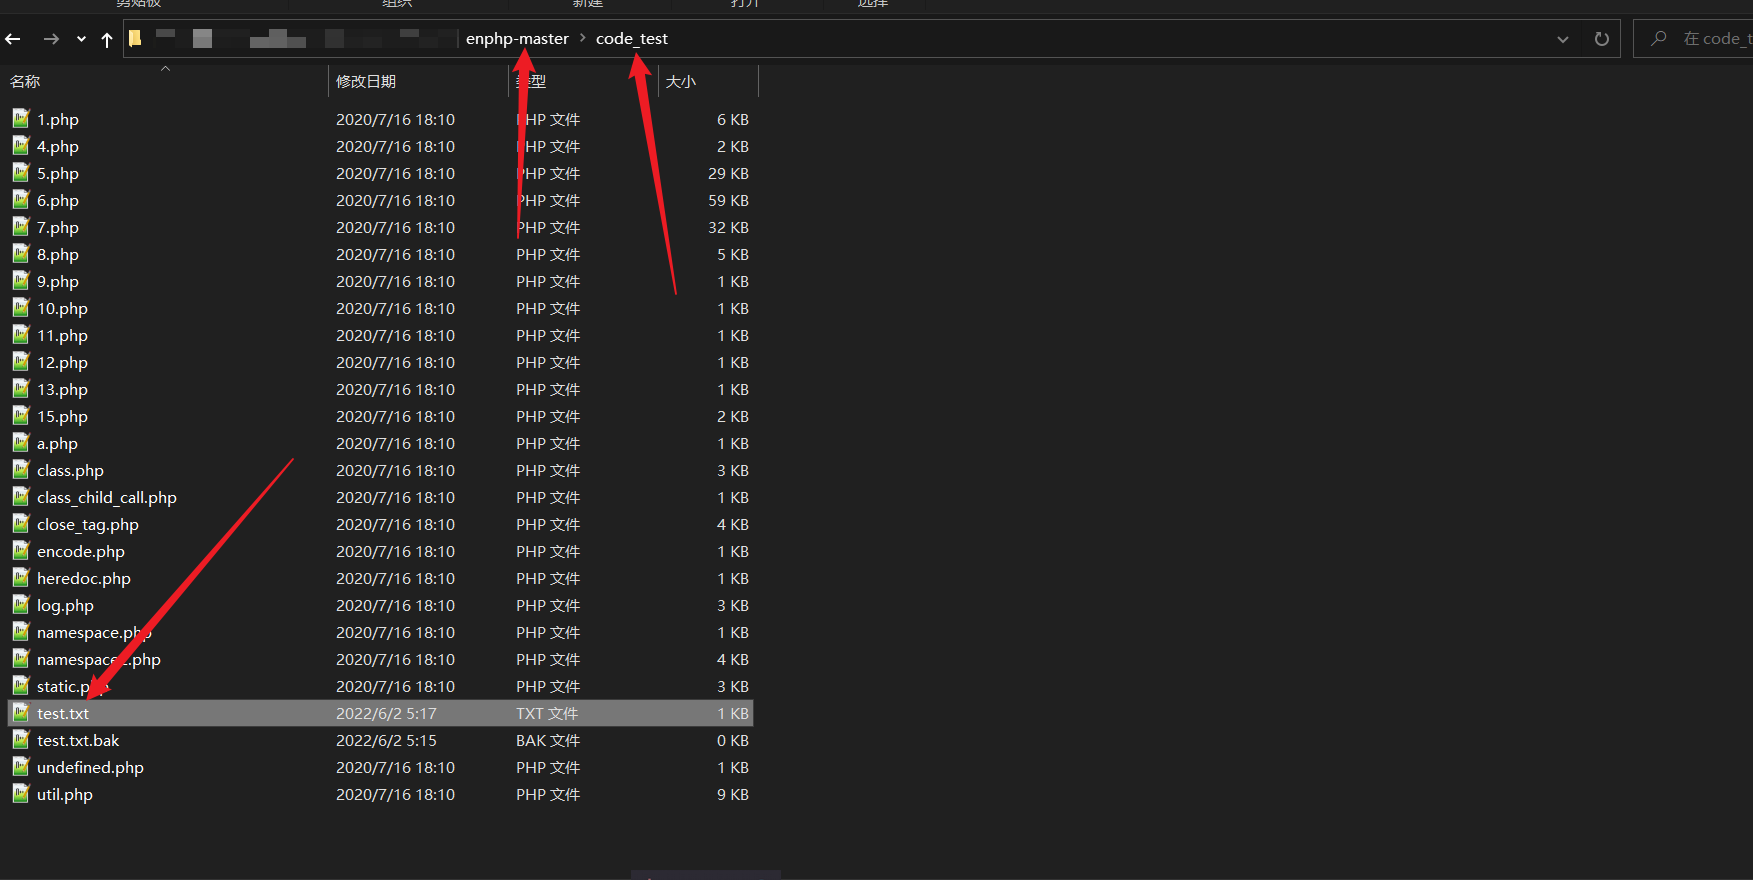The width and height of the screenshot is (1753, 880).
Task: Select file icon of util.php
Action: (x=21, y=794)
